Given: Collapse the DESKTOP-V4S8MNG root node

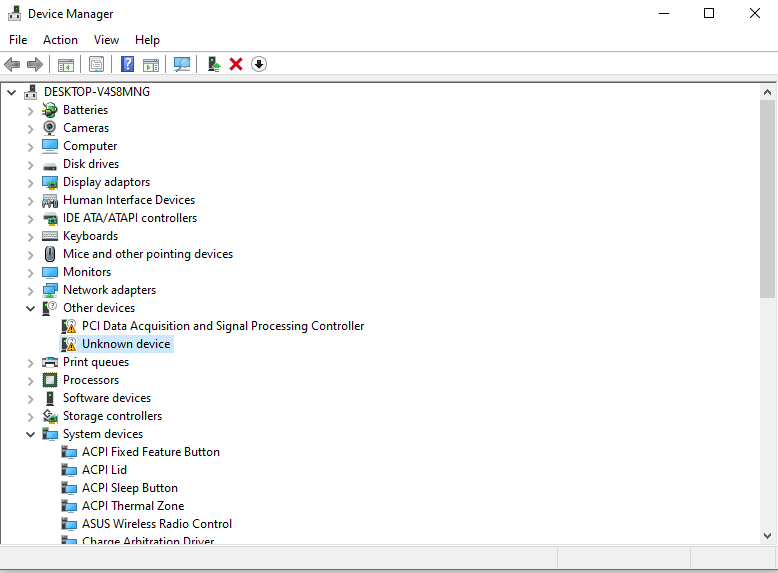Looking at the screenshot, I should (x=12, y=92).
